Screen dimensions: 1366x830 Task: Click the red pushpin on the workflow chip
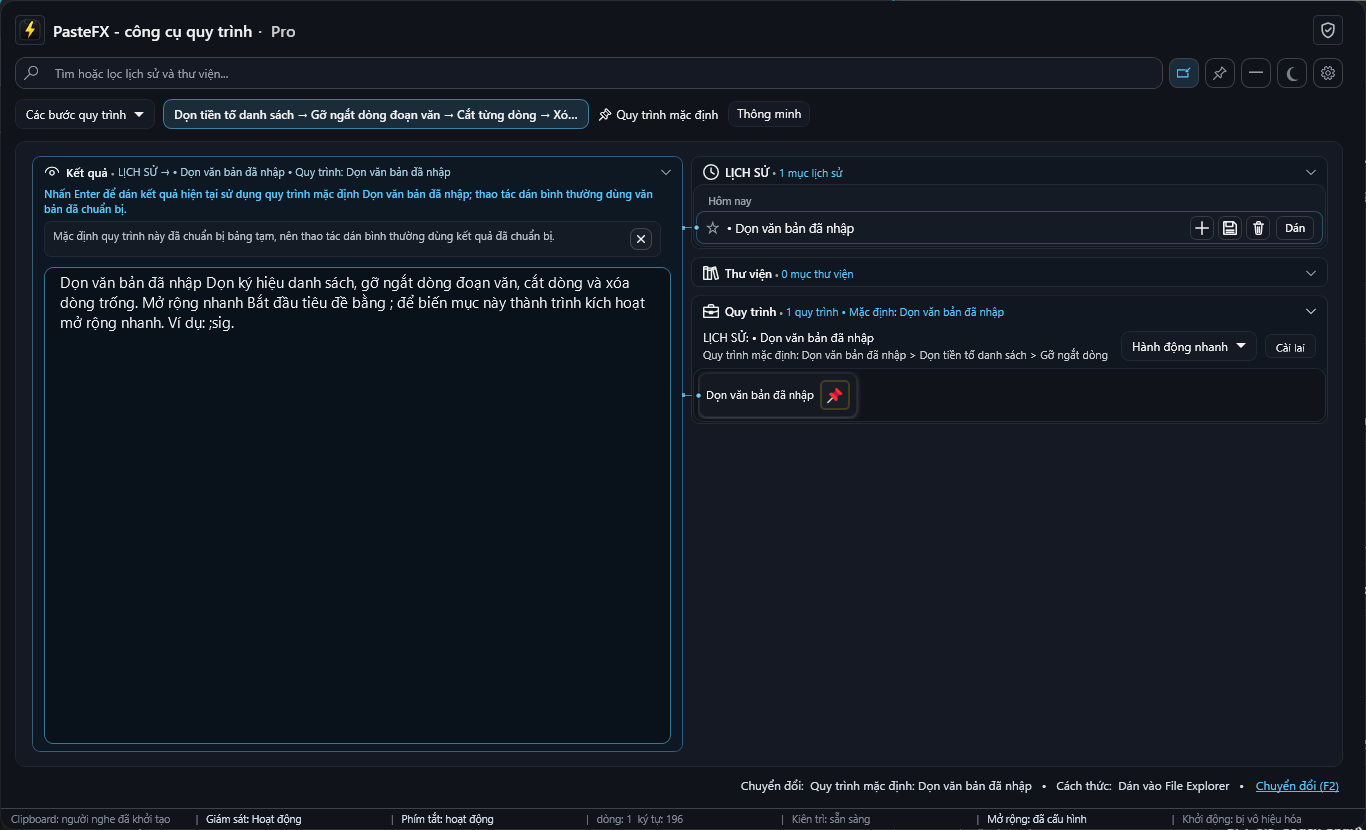[x=835, y=396]
